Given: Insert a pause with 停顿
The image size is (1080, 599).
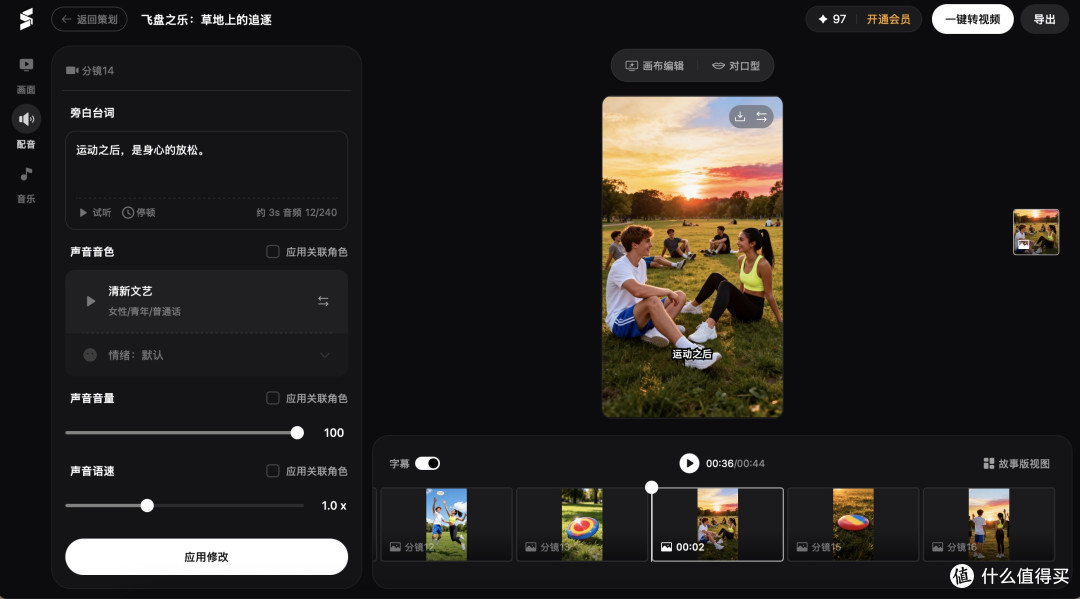Looking at the screenshot, I should pyautogui.click(x=138, y=212).
